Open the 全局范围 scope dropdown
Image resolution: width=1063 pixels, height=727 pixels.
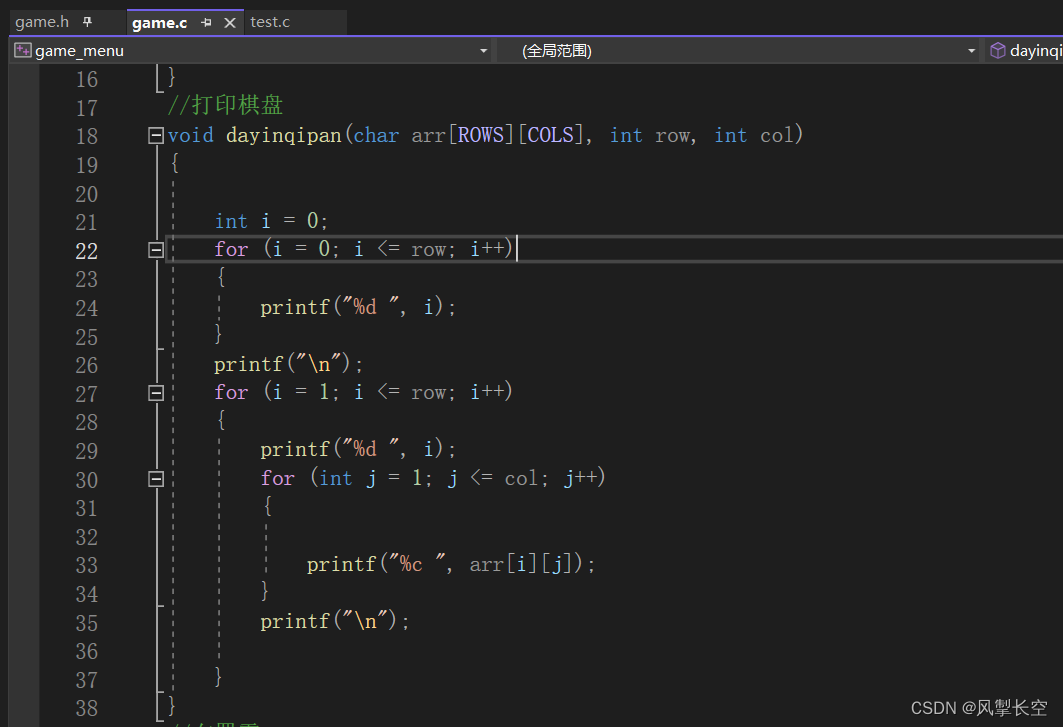click(971, 51)
